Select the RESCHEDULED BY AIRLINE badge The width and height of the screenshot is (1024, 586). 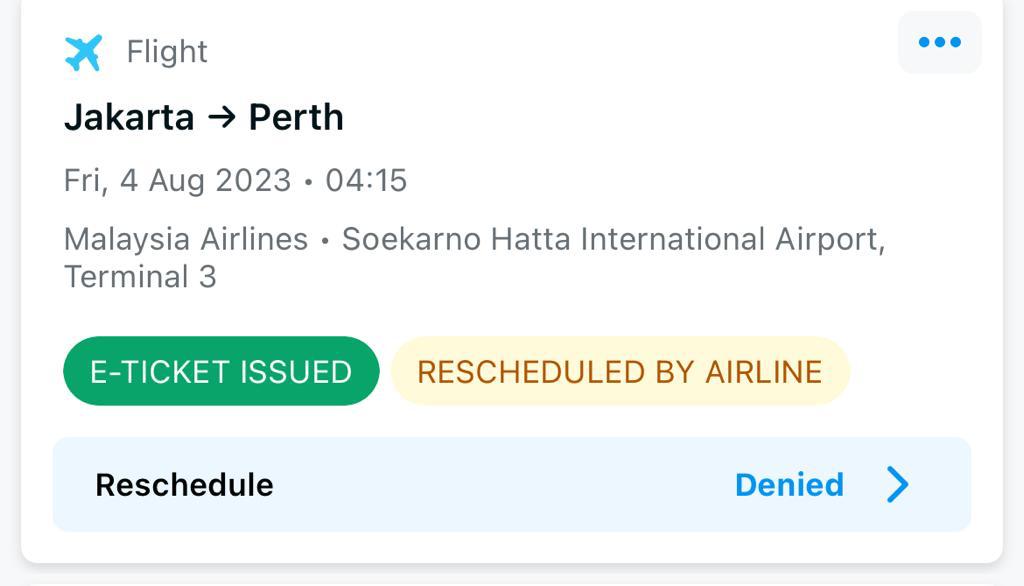click(x=619, y=371)
